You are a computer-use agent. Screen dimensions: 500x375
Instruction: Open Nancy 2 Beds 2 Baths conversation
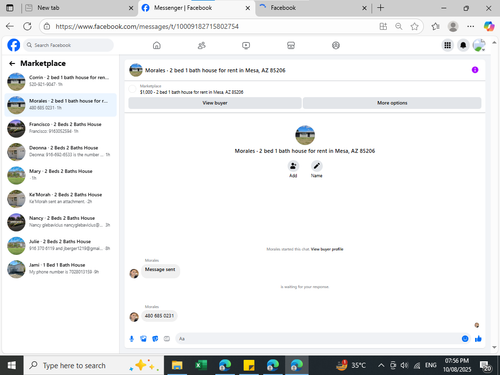click(60, 222)
